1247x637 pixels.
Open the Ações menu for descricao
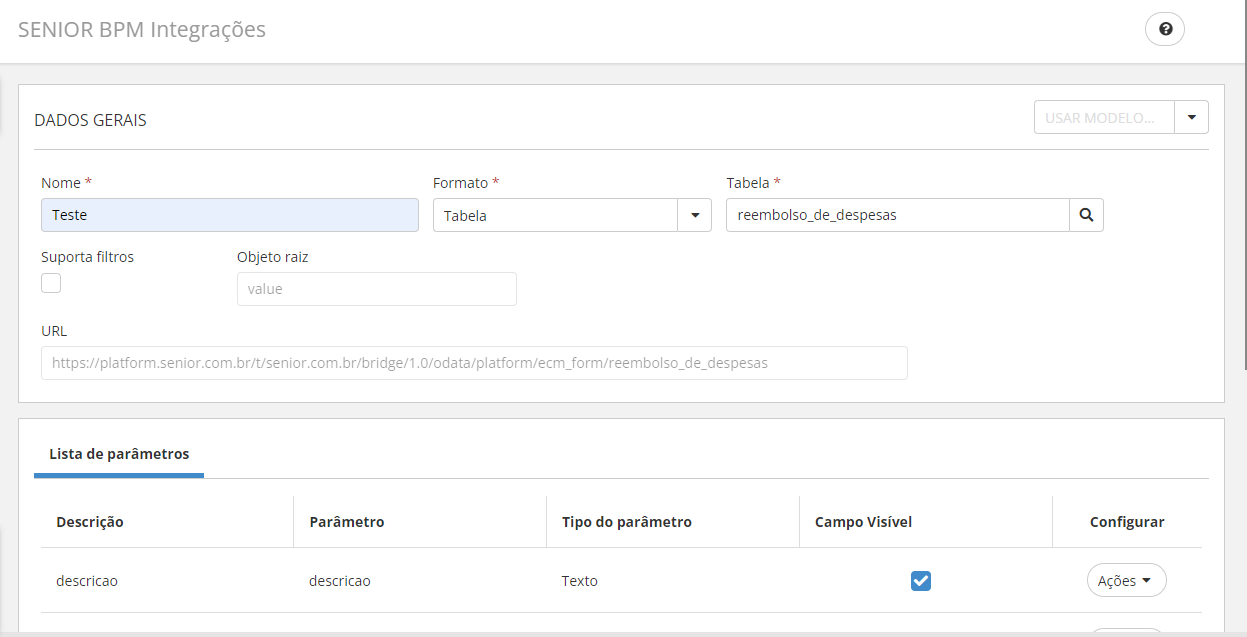(x=1126, y=581)
